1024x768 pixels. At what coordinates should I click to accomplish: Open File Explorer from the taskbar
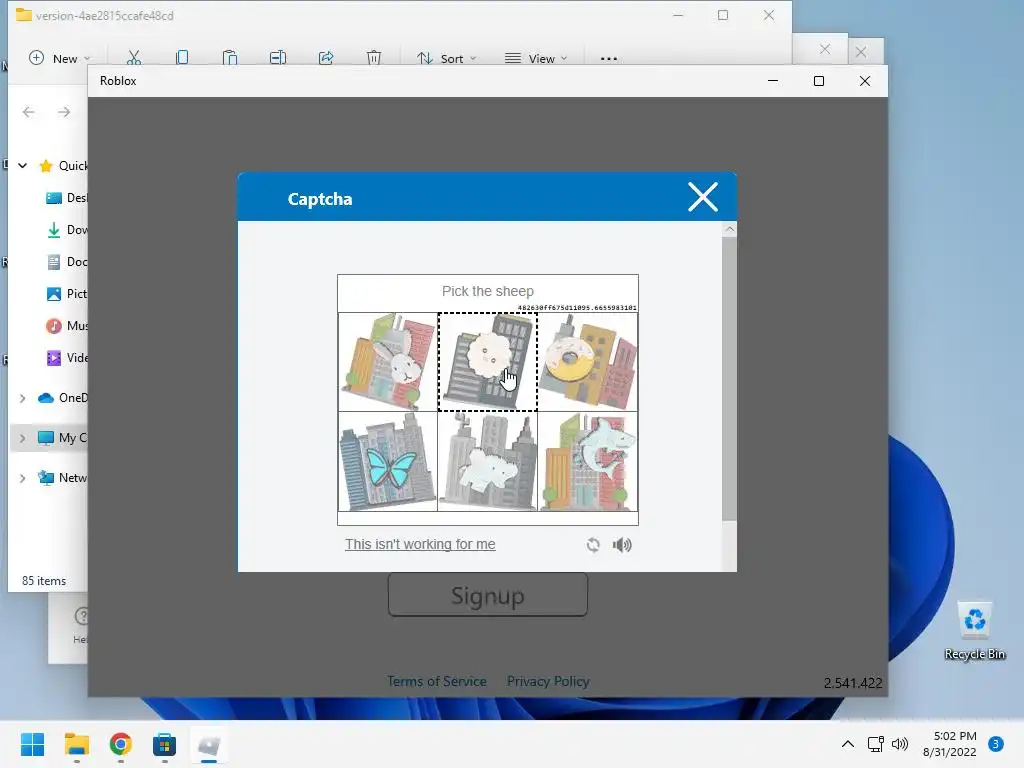76,744
